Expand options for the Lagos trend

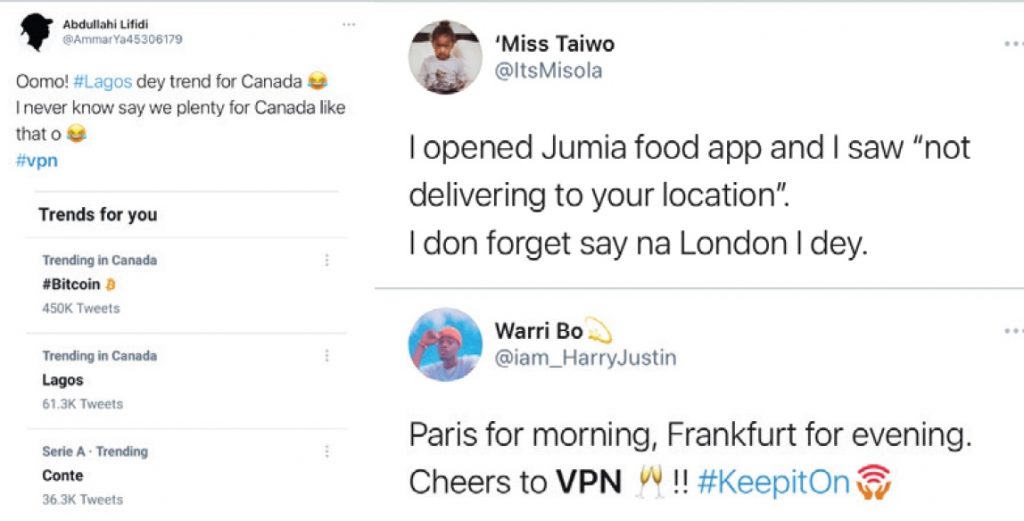(327, 356)
